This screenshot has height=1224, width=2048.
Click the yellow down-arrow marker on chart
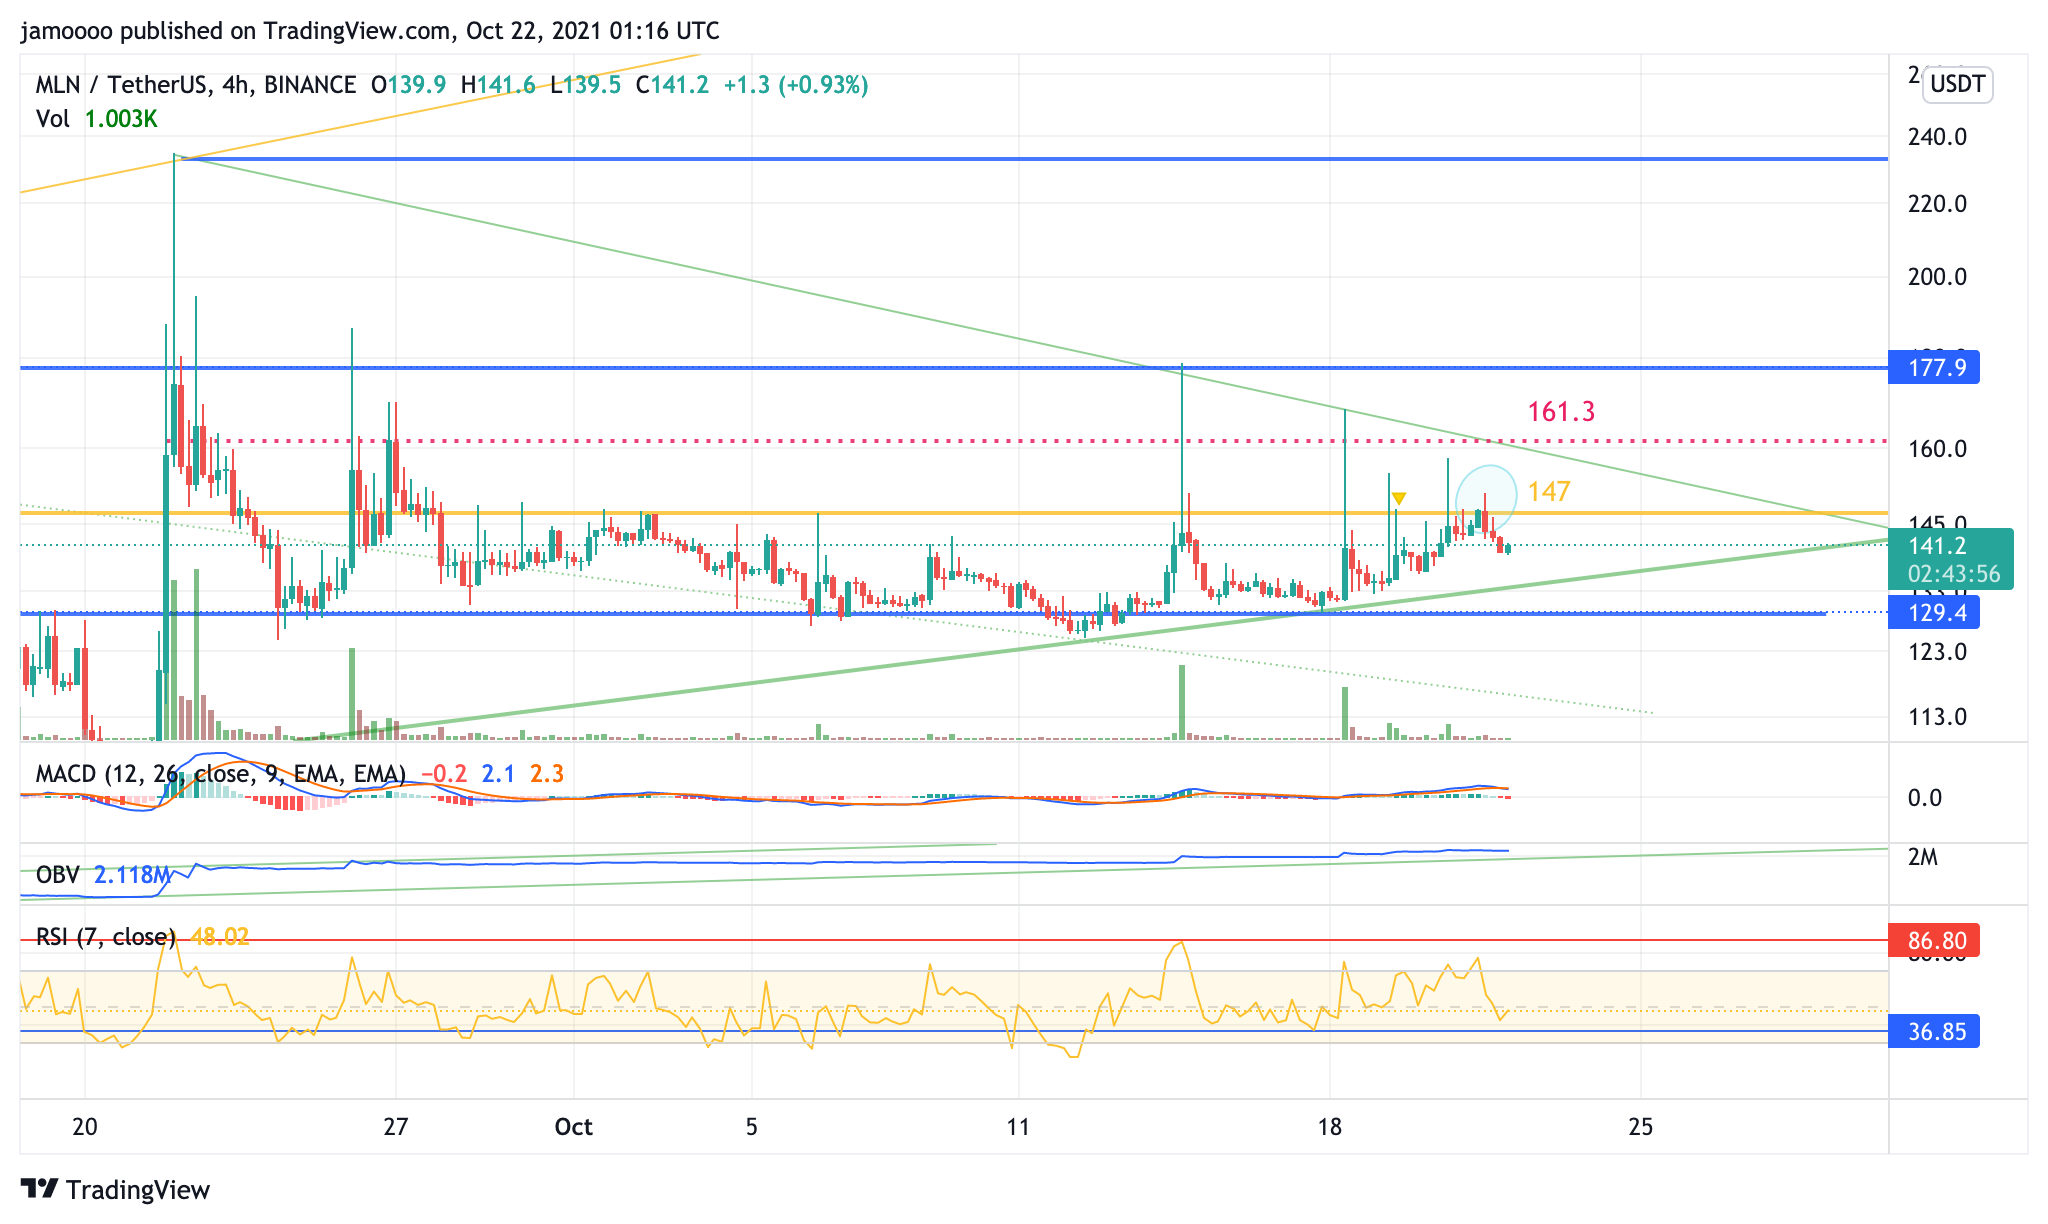point(1399,498)
